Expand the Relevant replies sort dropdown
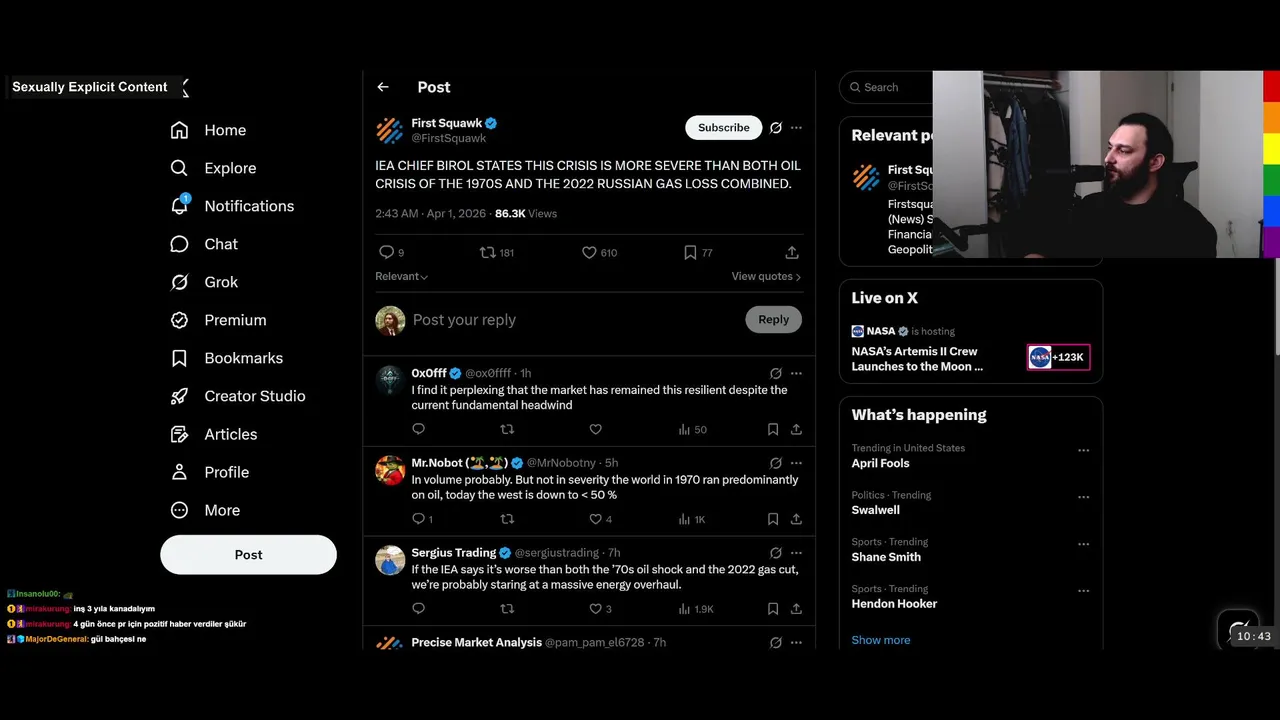Viewport: 1280px width, 720px height. (402, 276)
